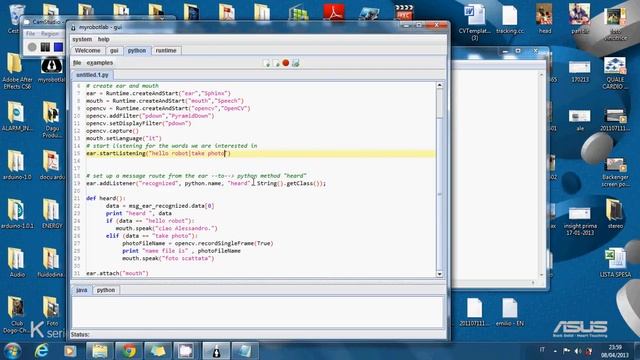Select the 170213 desktop file icon
The width and height of the screenshot is (640, 360).
pos(580,70)
